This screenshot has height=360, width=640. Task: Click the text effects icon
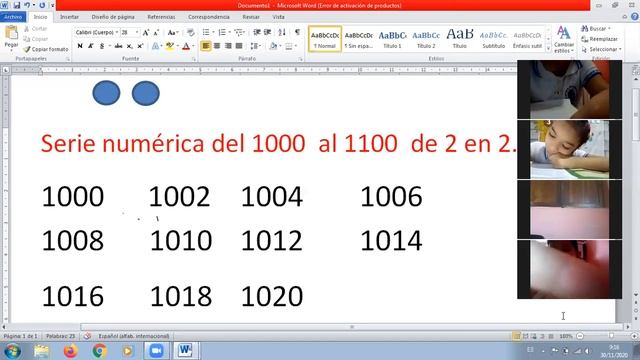(156, 46)
